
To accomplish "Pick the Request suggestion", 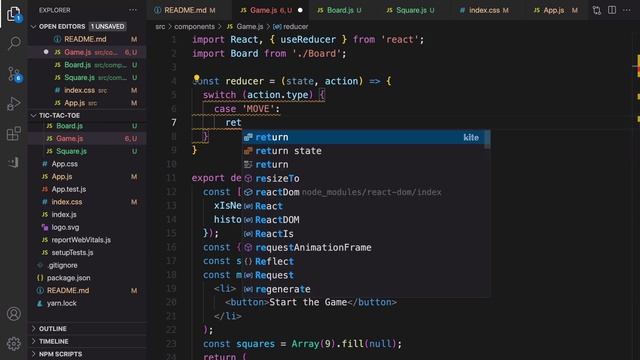I will [363, 275].
